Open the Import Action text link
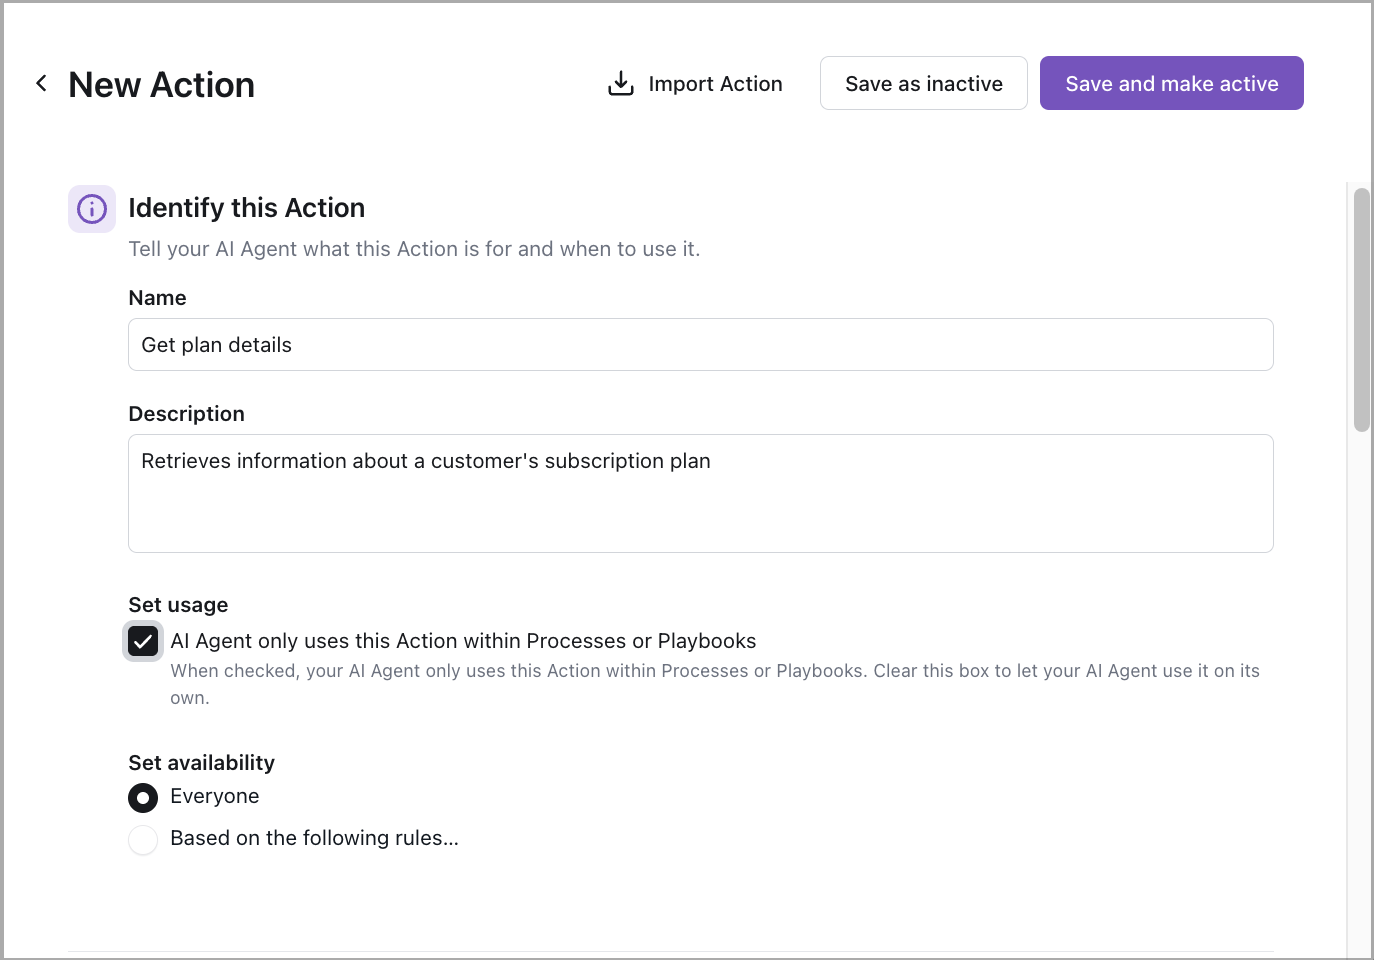1374x960 pixels. point(715,84)
